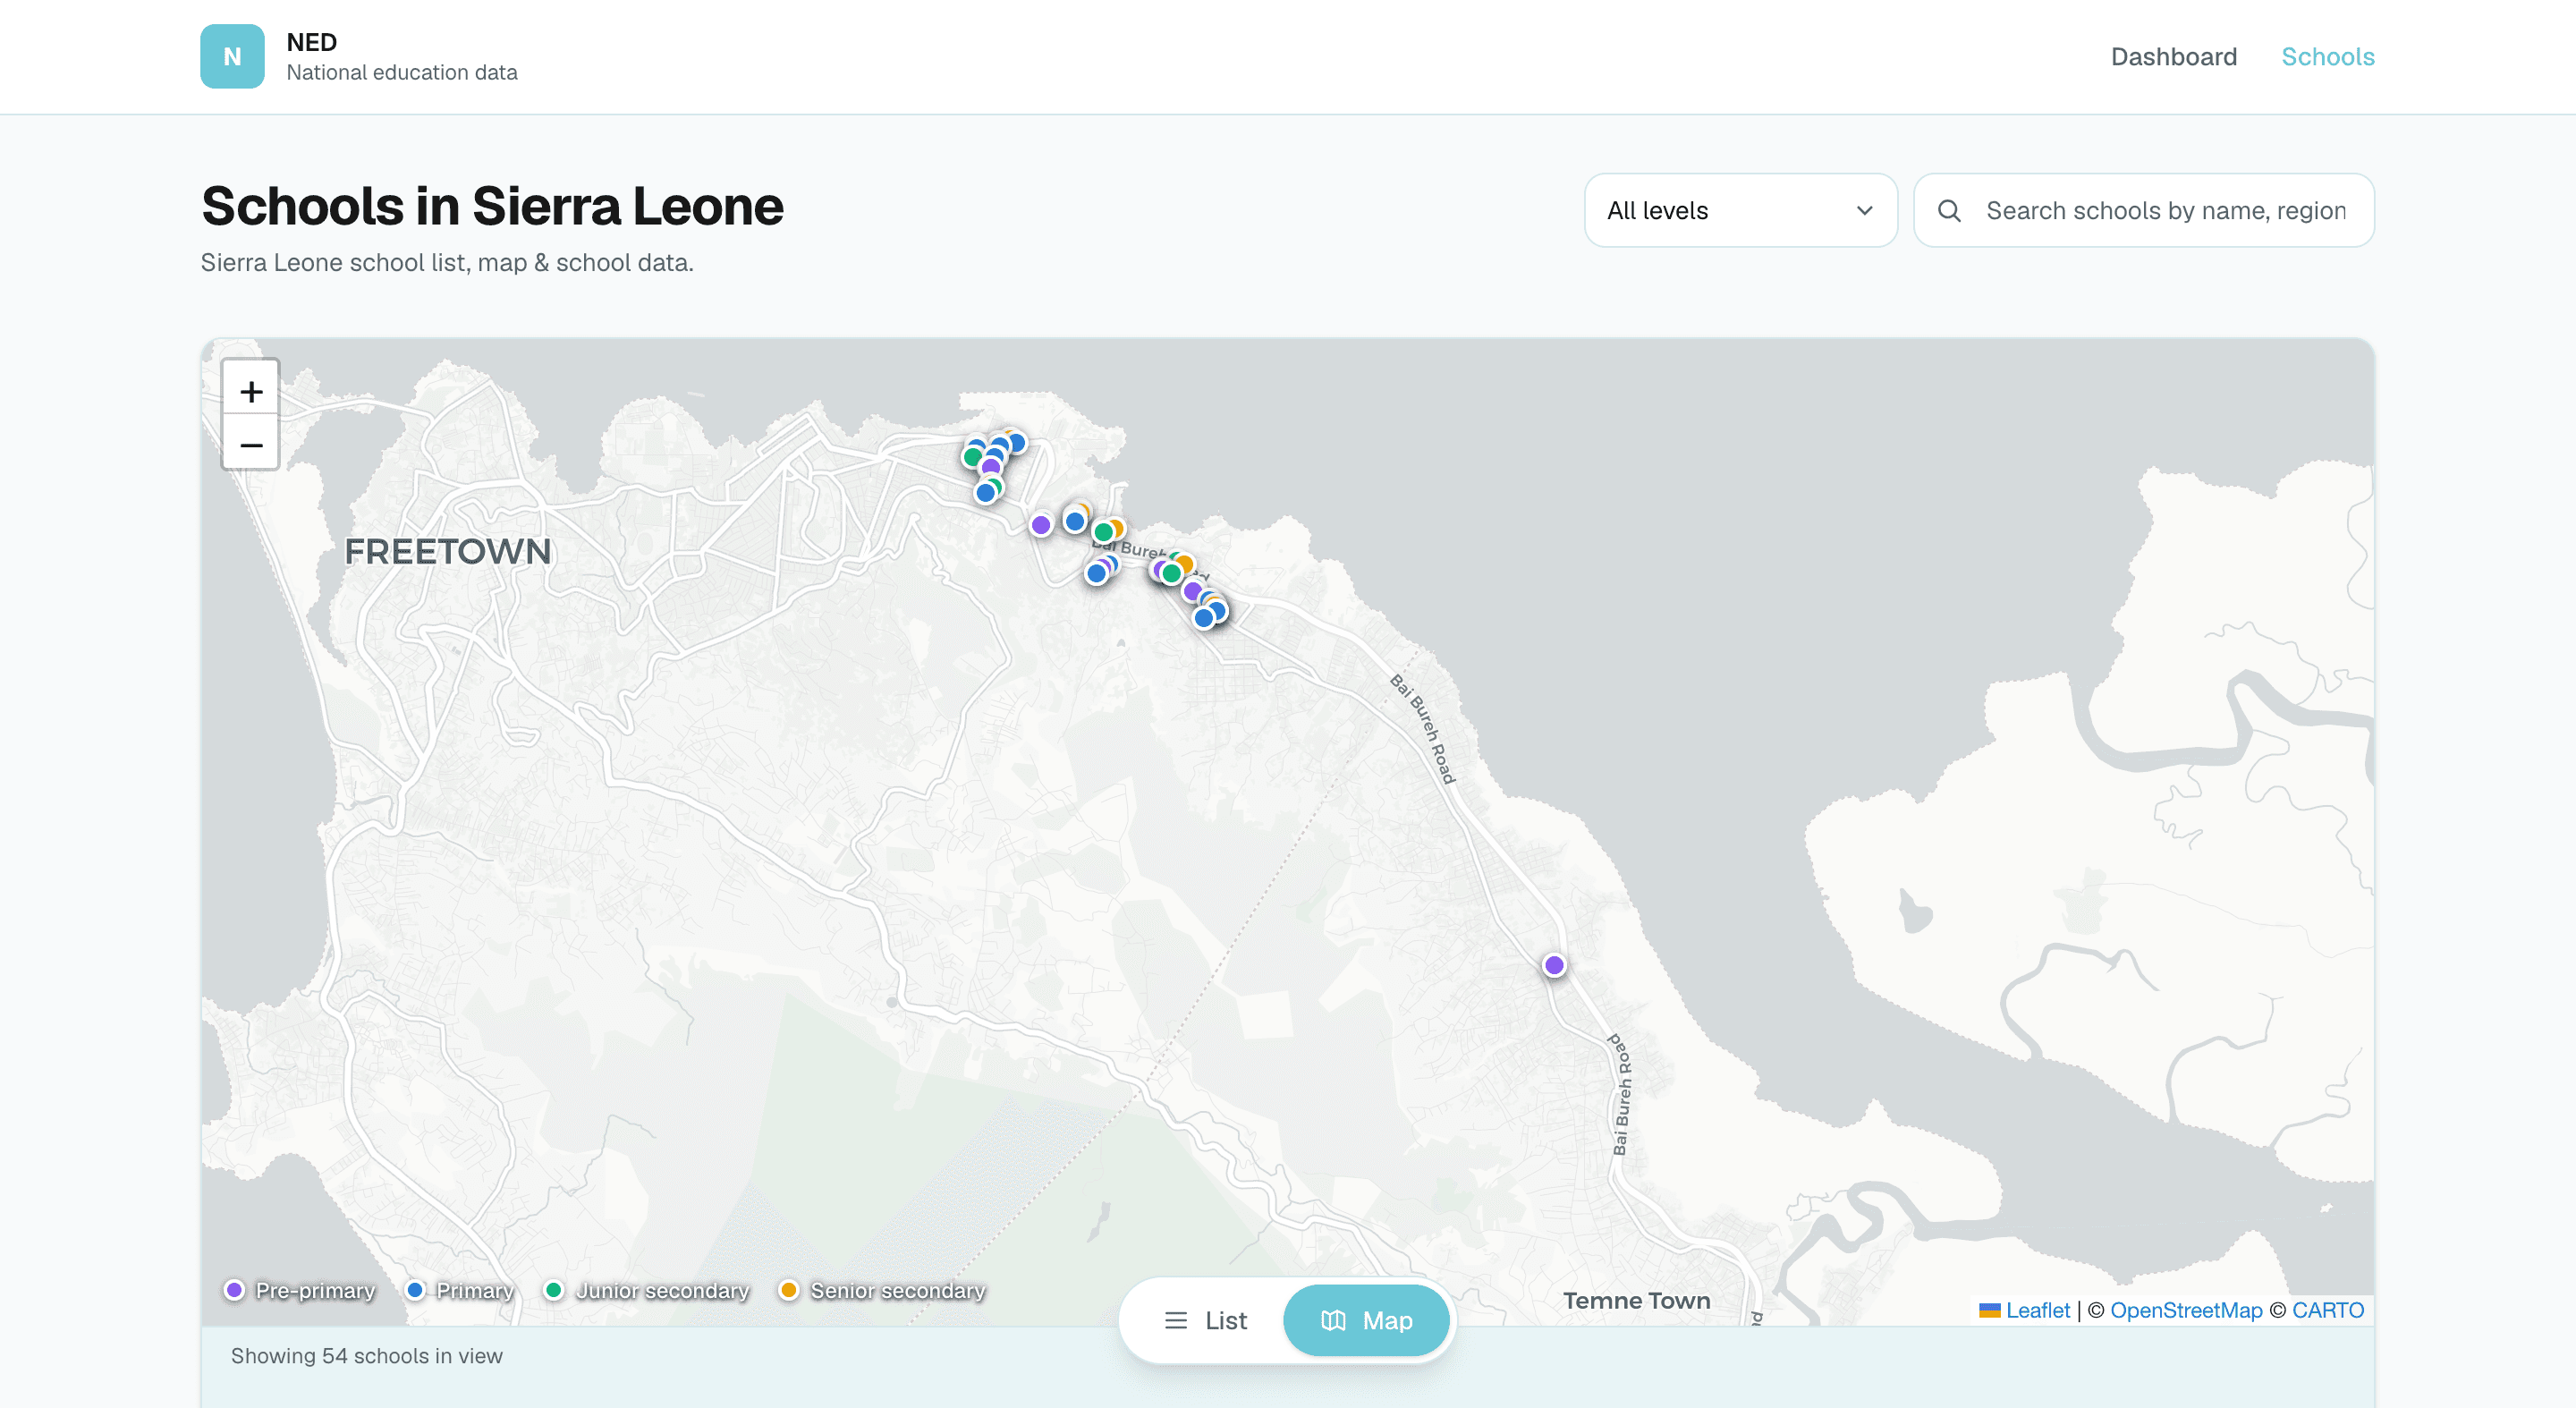
Task: Open the OpenStreetMap attribution link
Action: (x=2185, y=1310)
